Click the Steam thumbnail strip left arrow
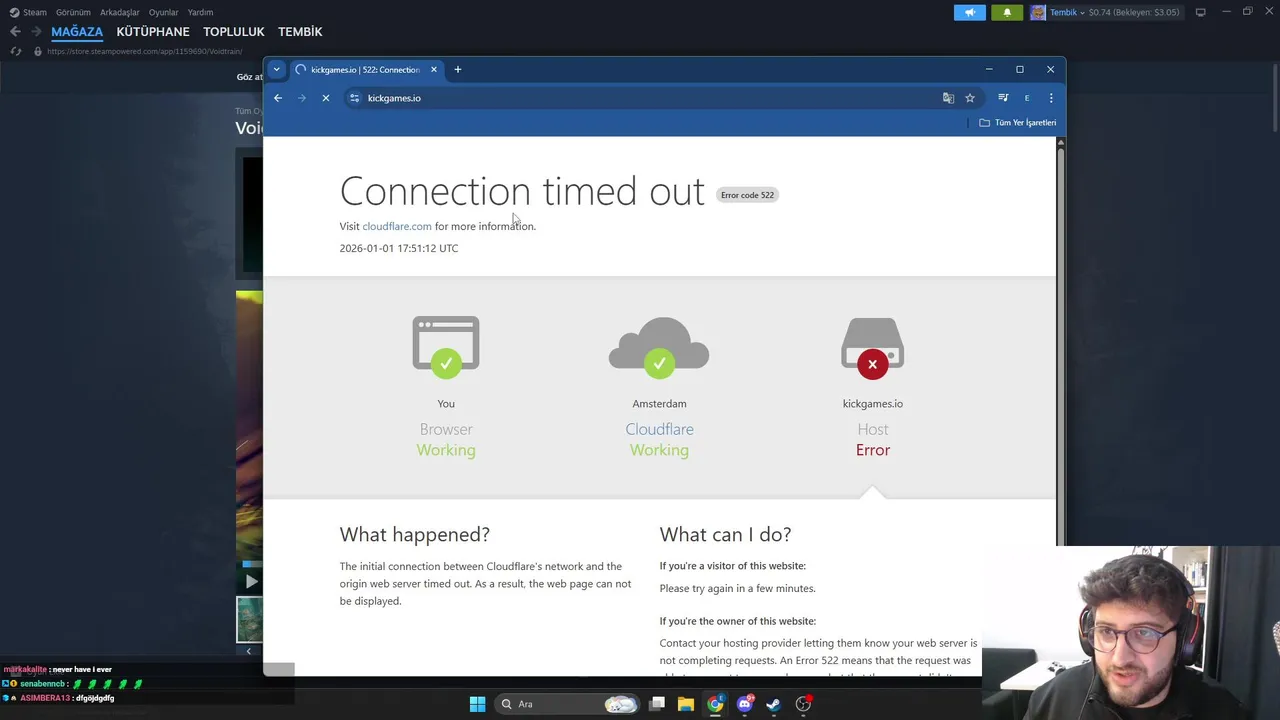This screenshot has width=1280, height=720. [249, 651]
